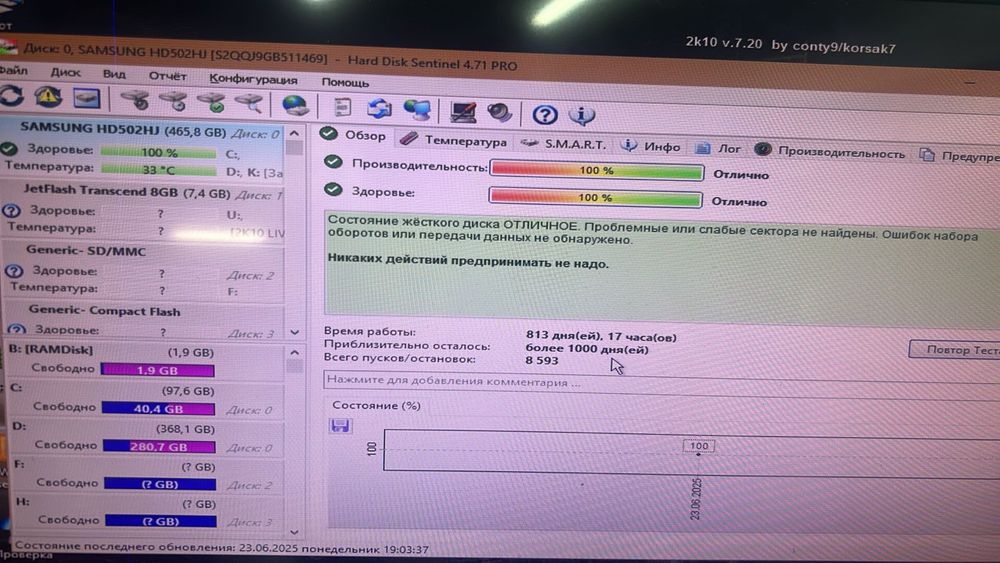Click the green check status icon of SAMSUNG HD502HJ
This screenshot has width=1000, height=563.
click(8, 149)
